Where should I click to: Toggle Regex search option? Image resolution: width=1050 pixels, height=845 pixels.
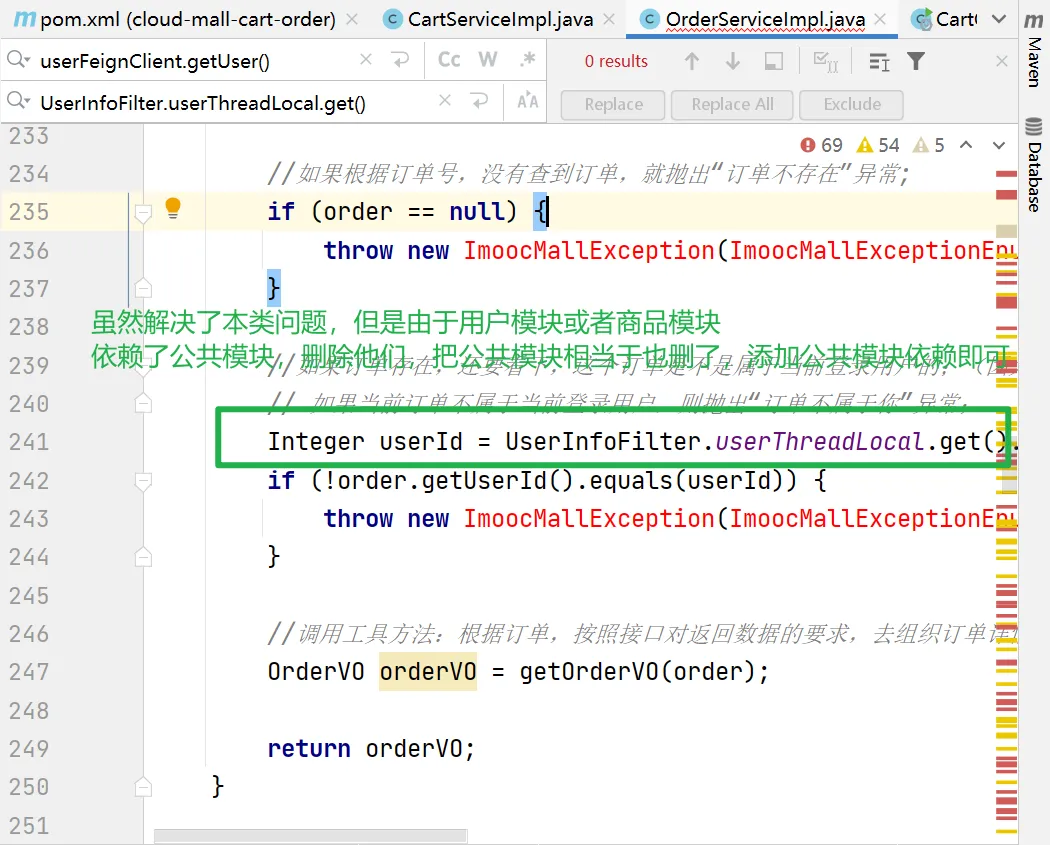[528, 60]
